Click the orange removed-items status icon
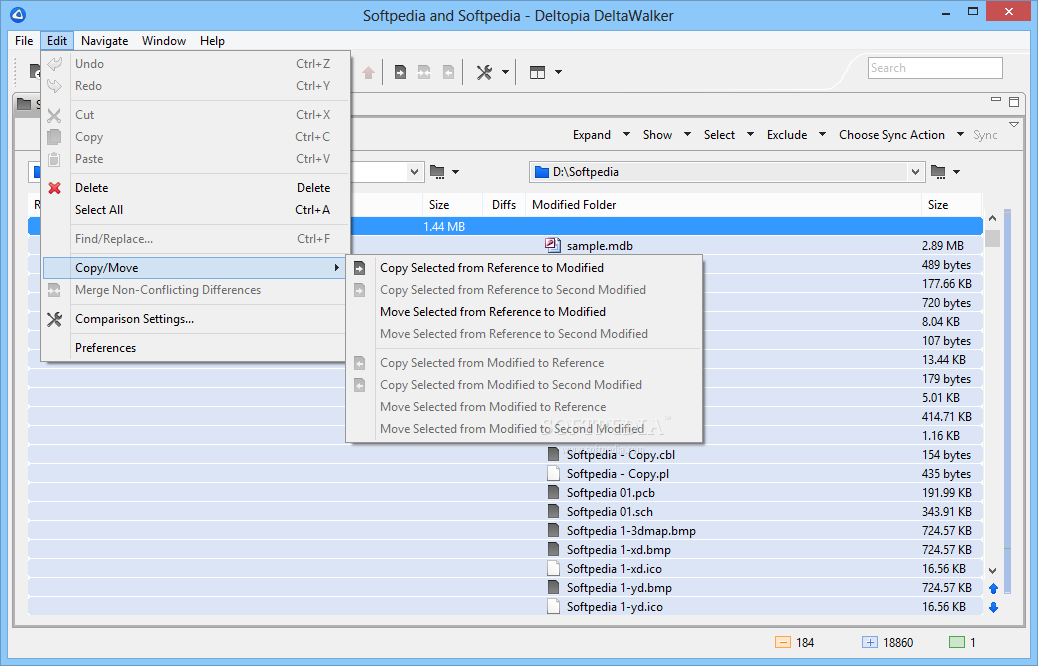 782,642
